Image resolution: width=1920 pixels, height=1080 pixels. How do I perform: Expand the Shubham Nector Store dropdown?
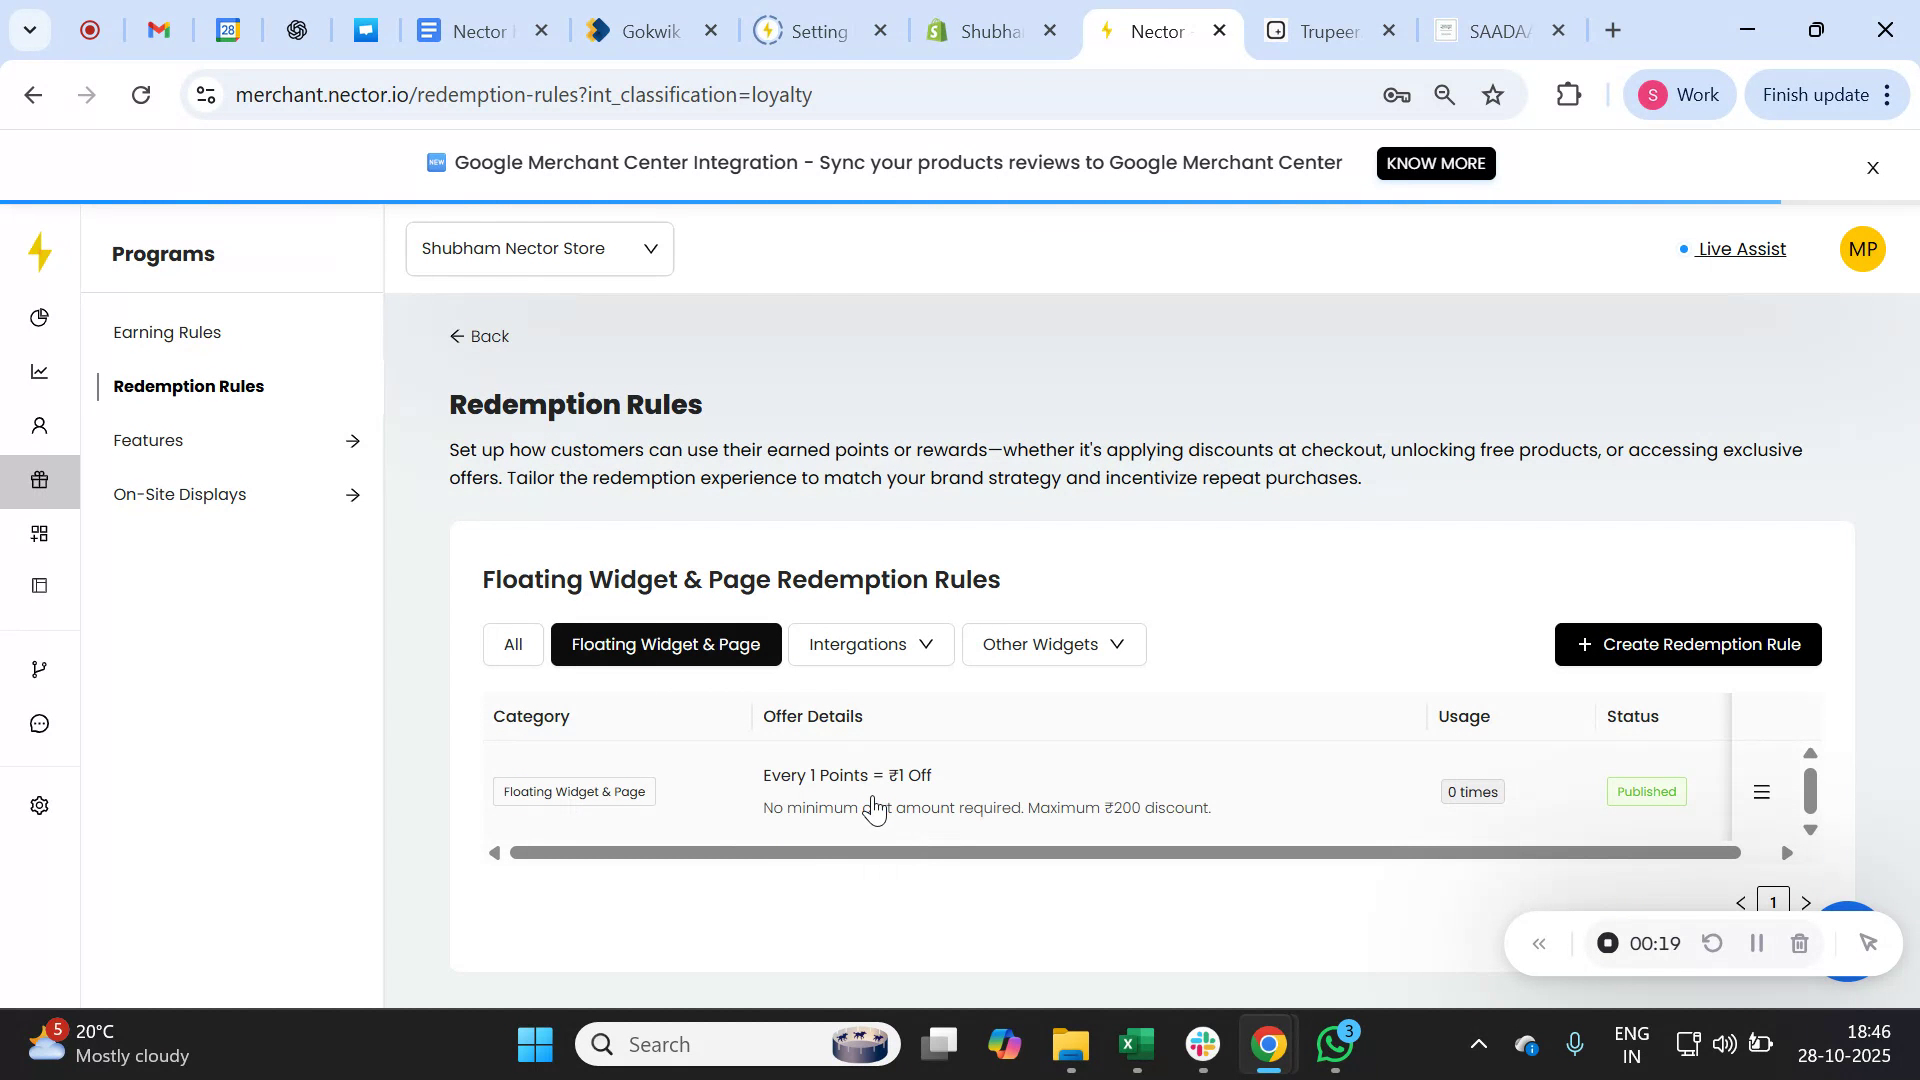coord(539,249)
